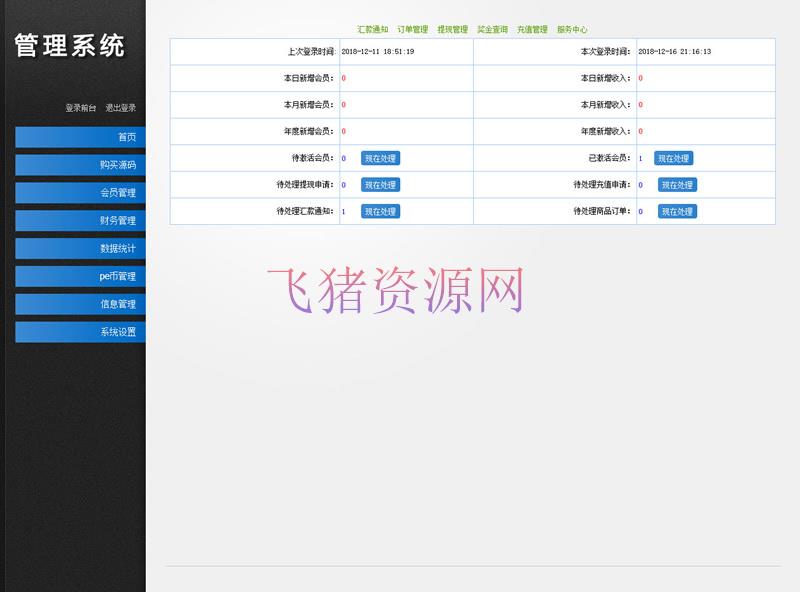The image size is (800, 592).
Task: Select pe币管理 in the sidebar
Action: (x=80, y=276)
